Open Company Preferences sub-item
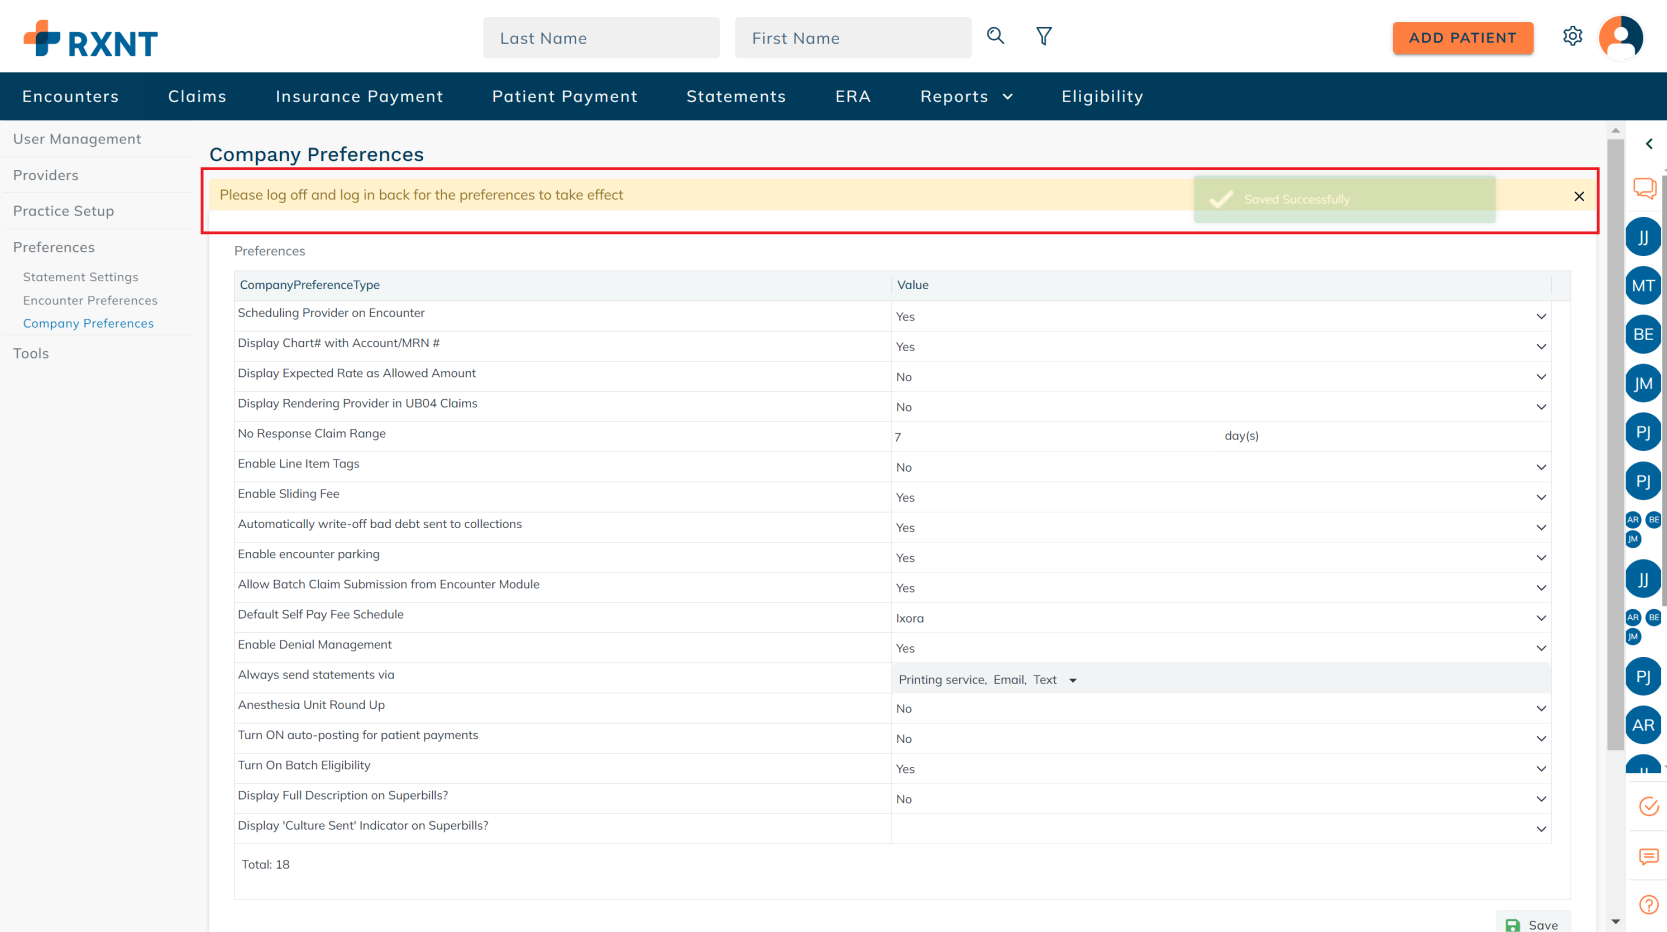The image size is (1667, 932). click(x=88, y=323)
